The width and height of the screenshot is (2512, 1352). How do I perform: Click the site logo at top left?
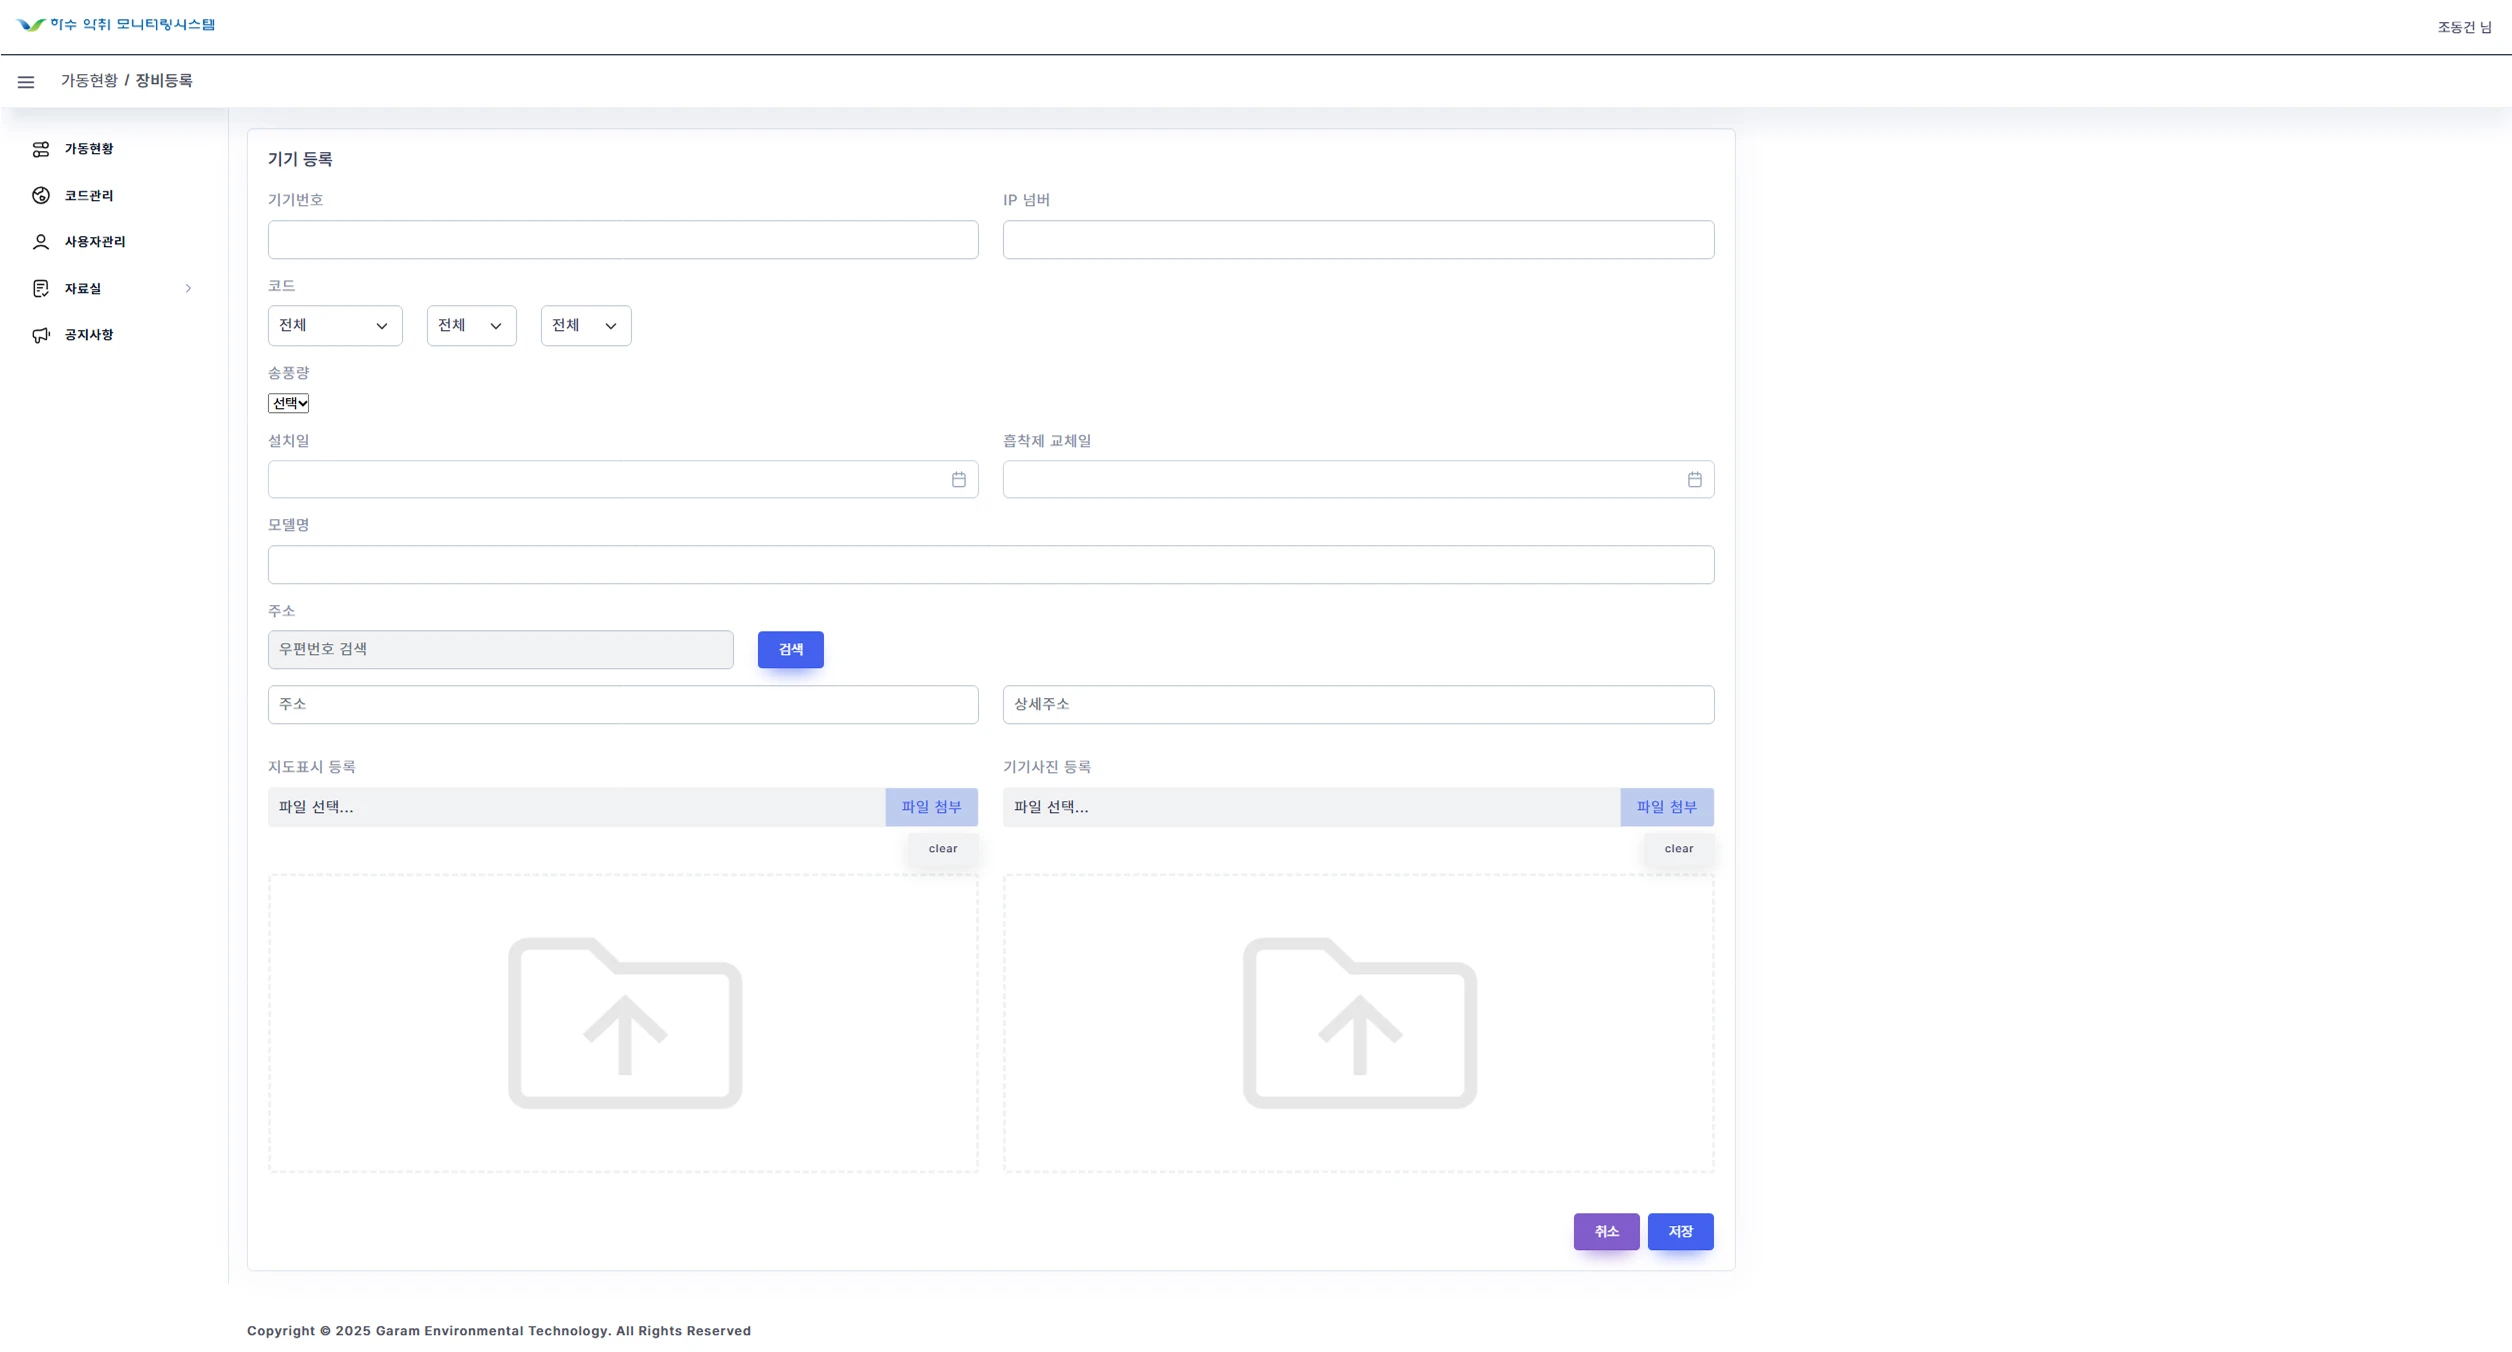point(116,24)
